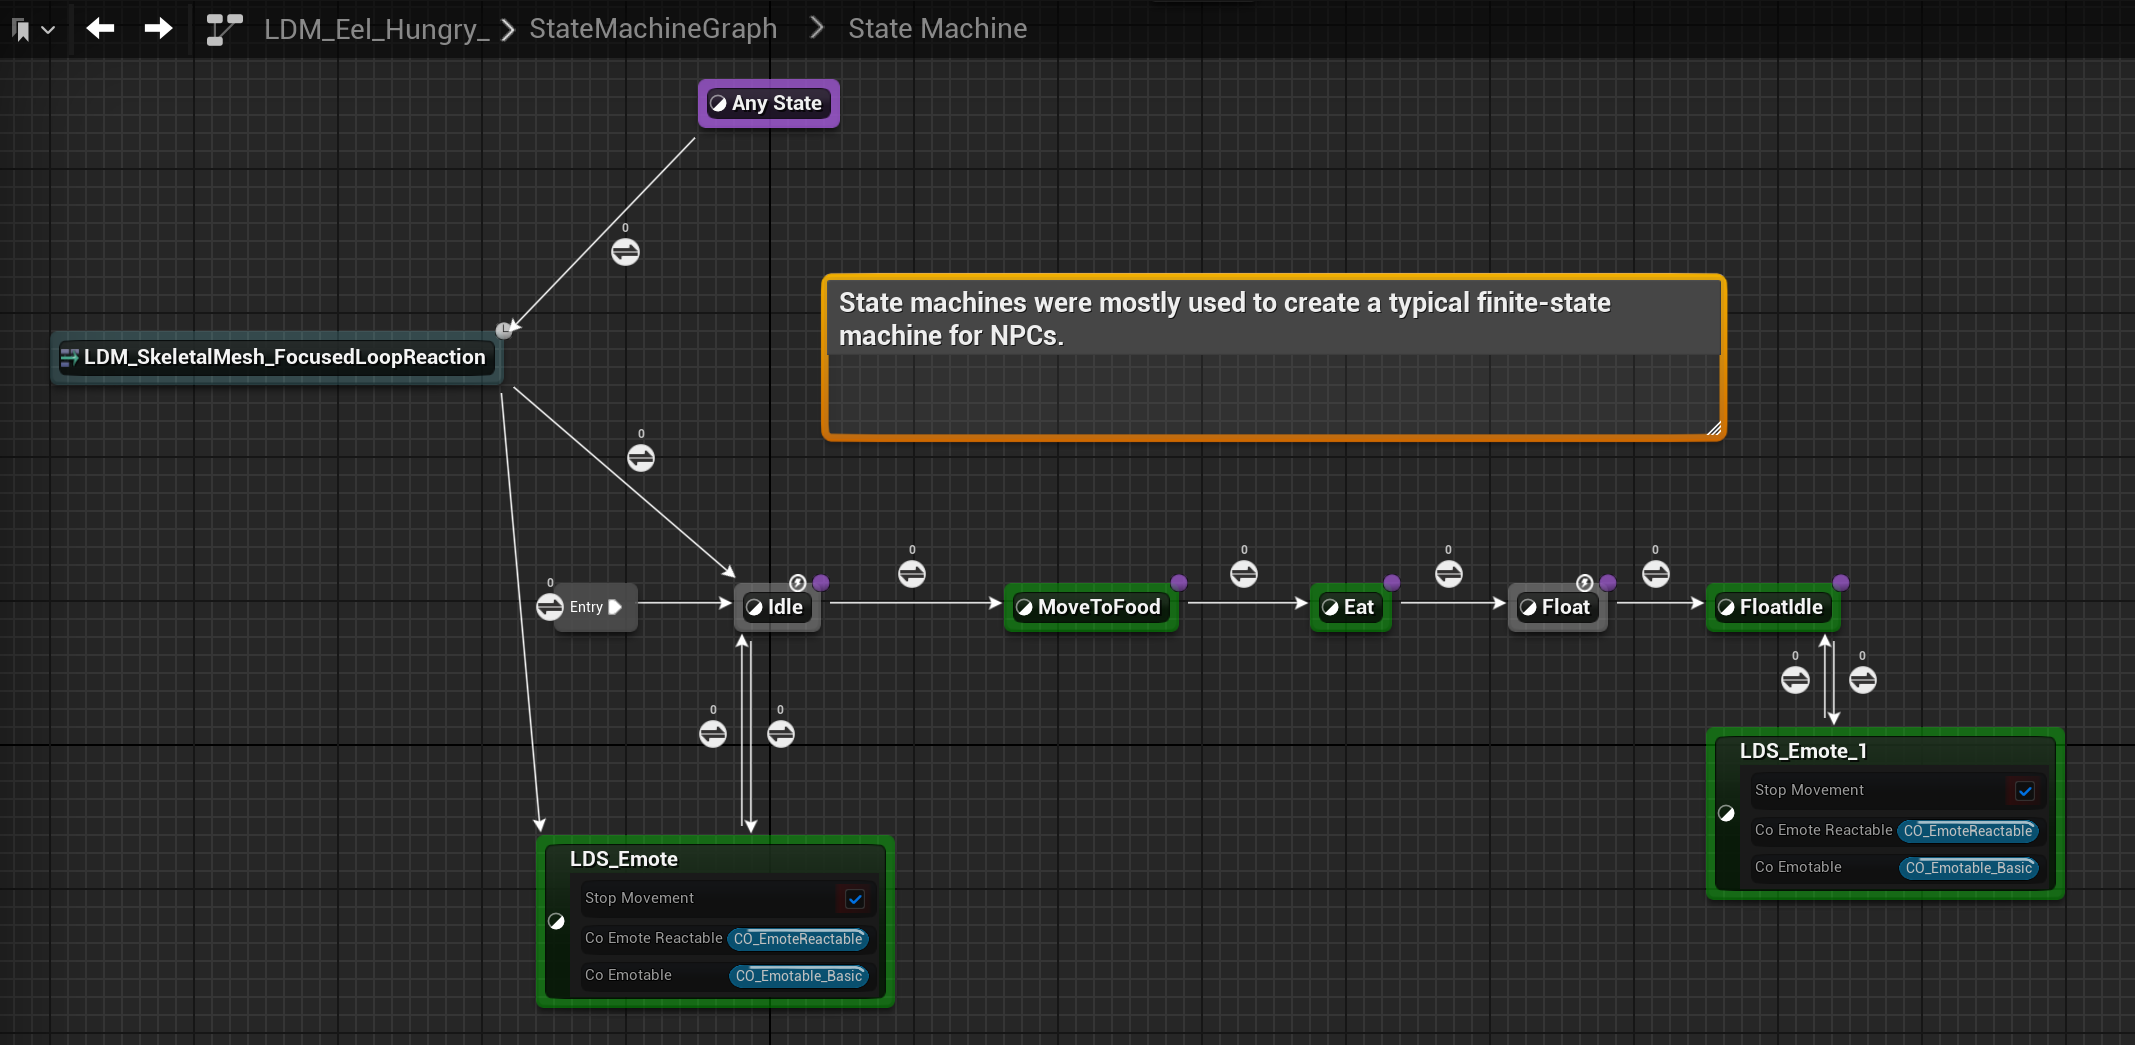Click the gray pin on FocusedLoopReaction node
This screenshot has width=2135, height=1045.
point(504,330)
